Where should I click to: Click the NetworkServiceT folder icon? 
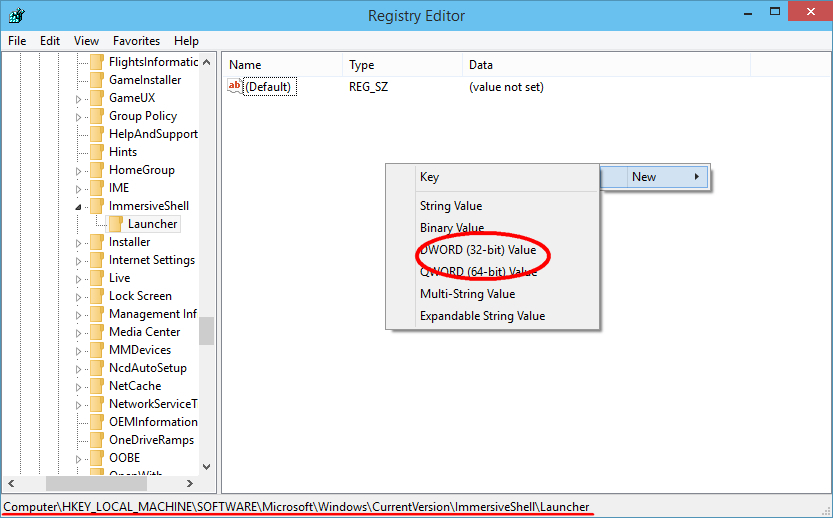tap(97, 404)
